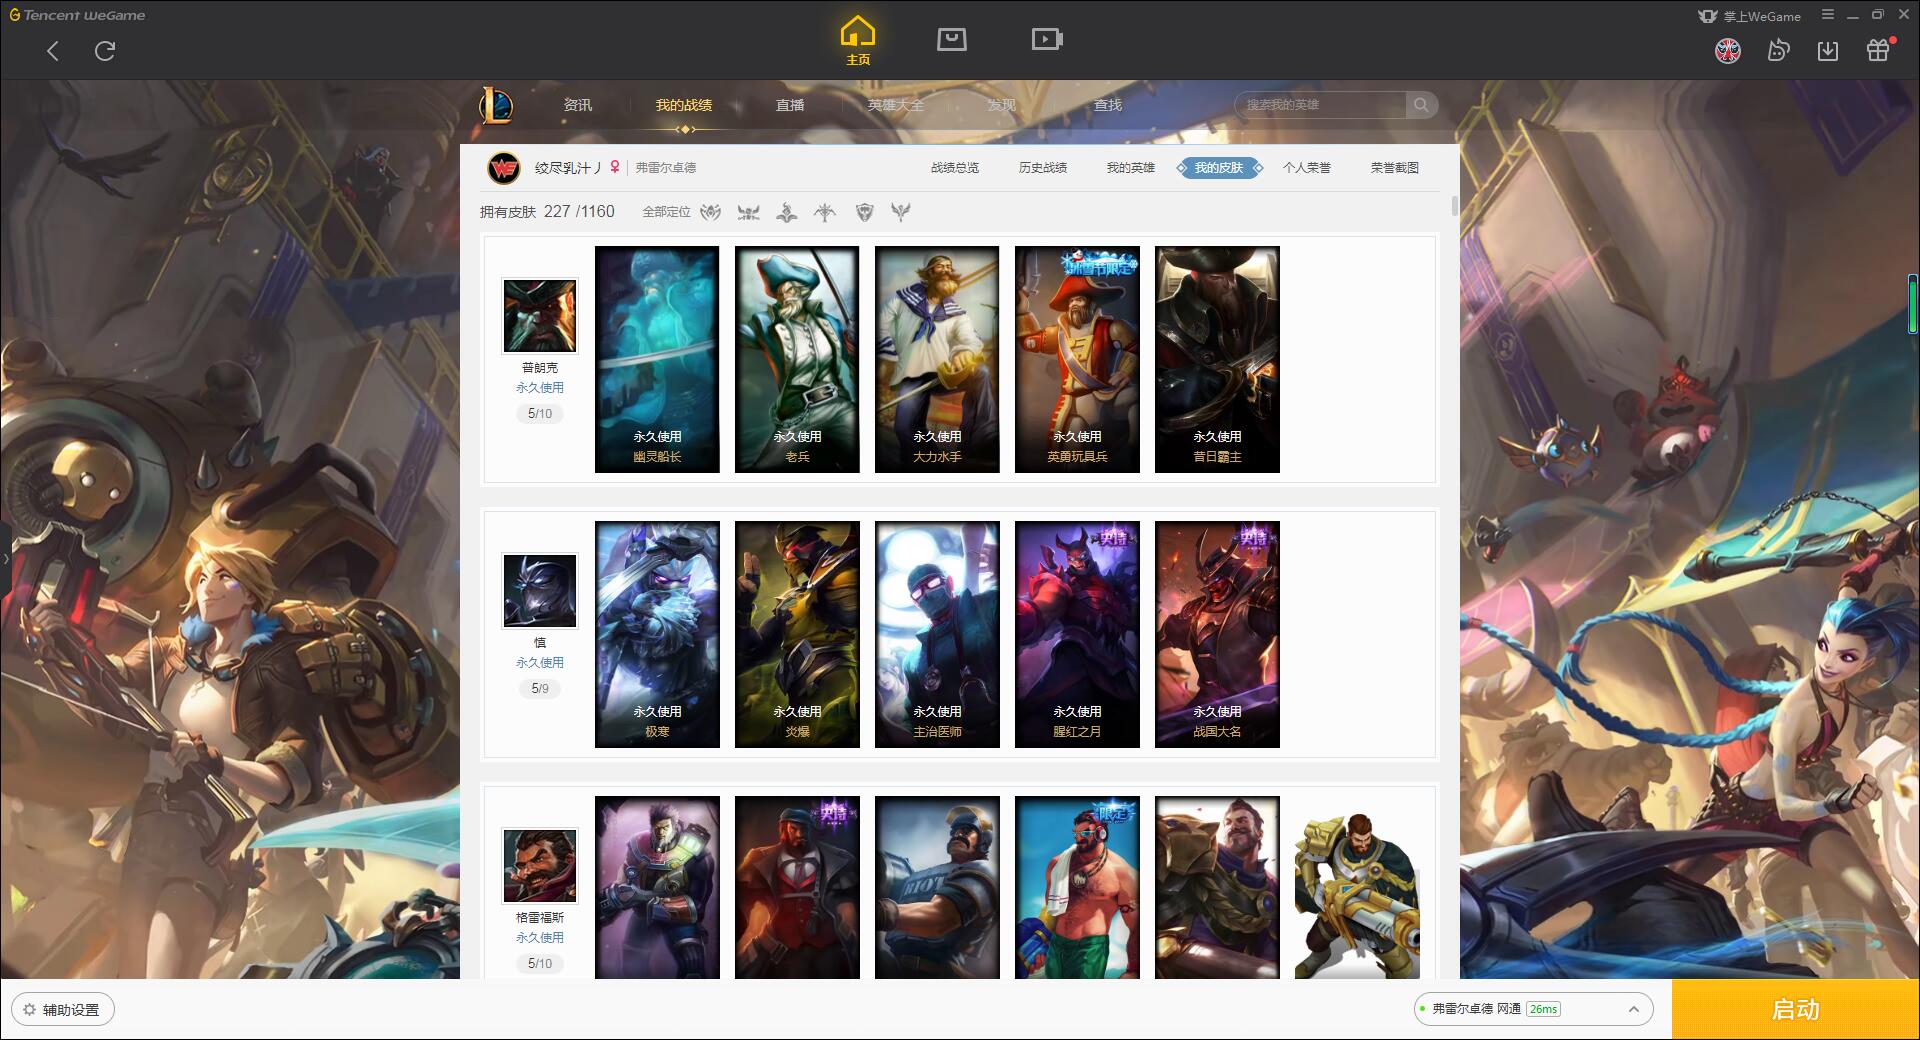Open the 英勇玩具兵 skin card
1920x1040 pixels.
point(1077,359)
